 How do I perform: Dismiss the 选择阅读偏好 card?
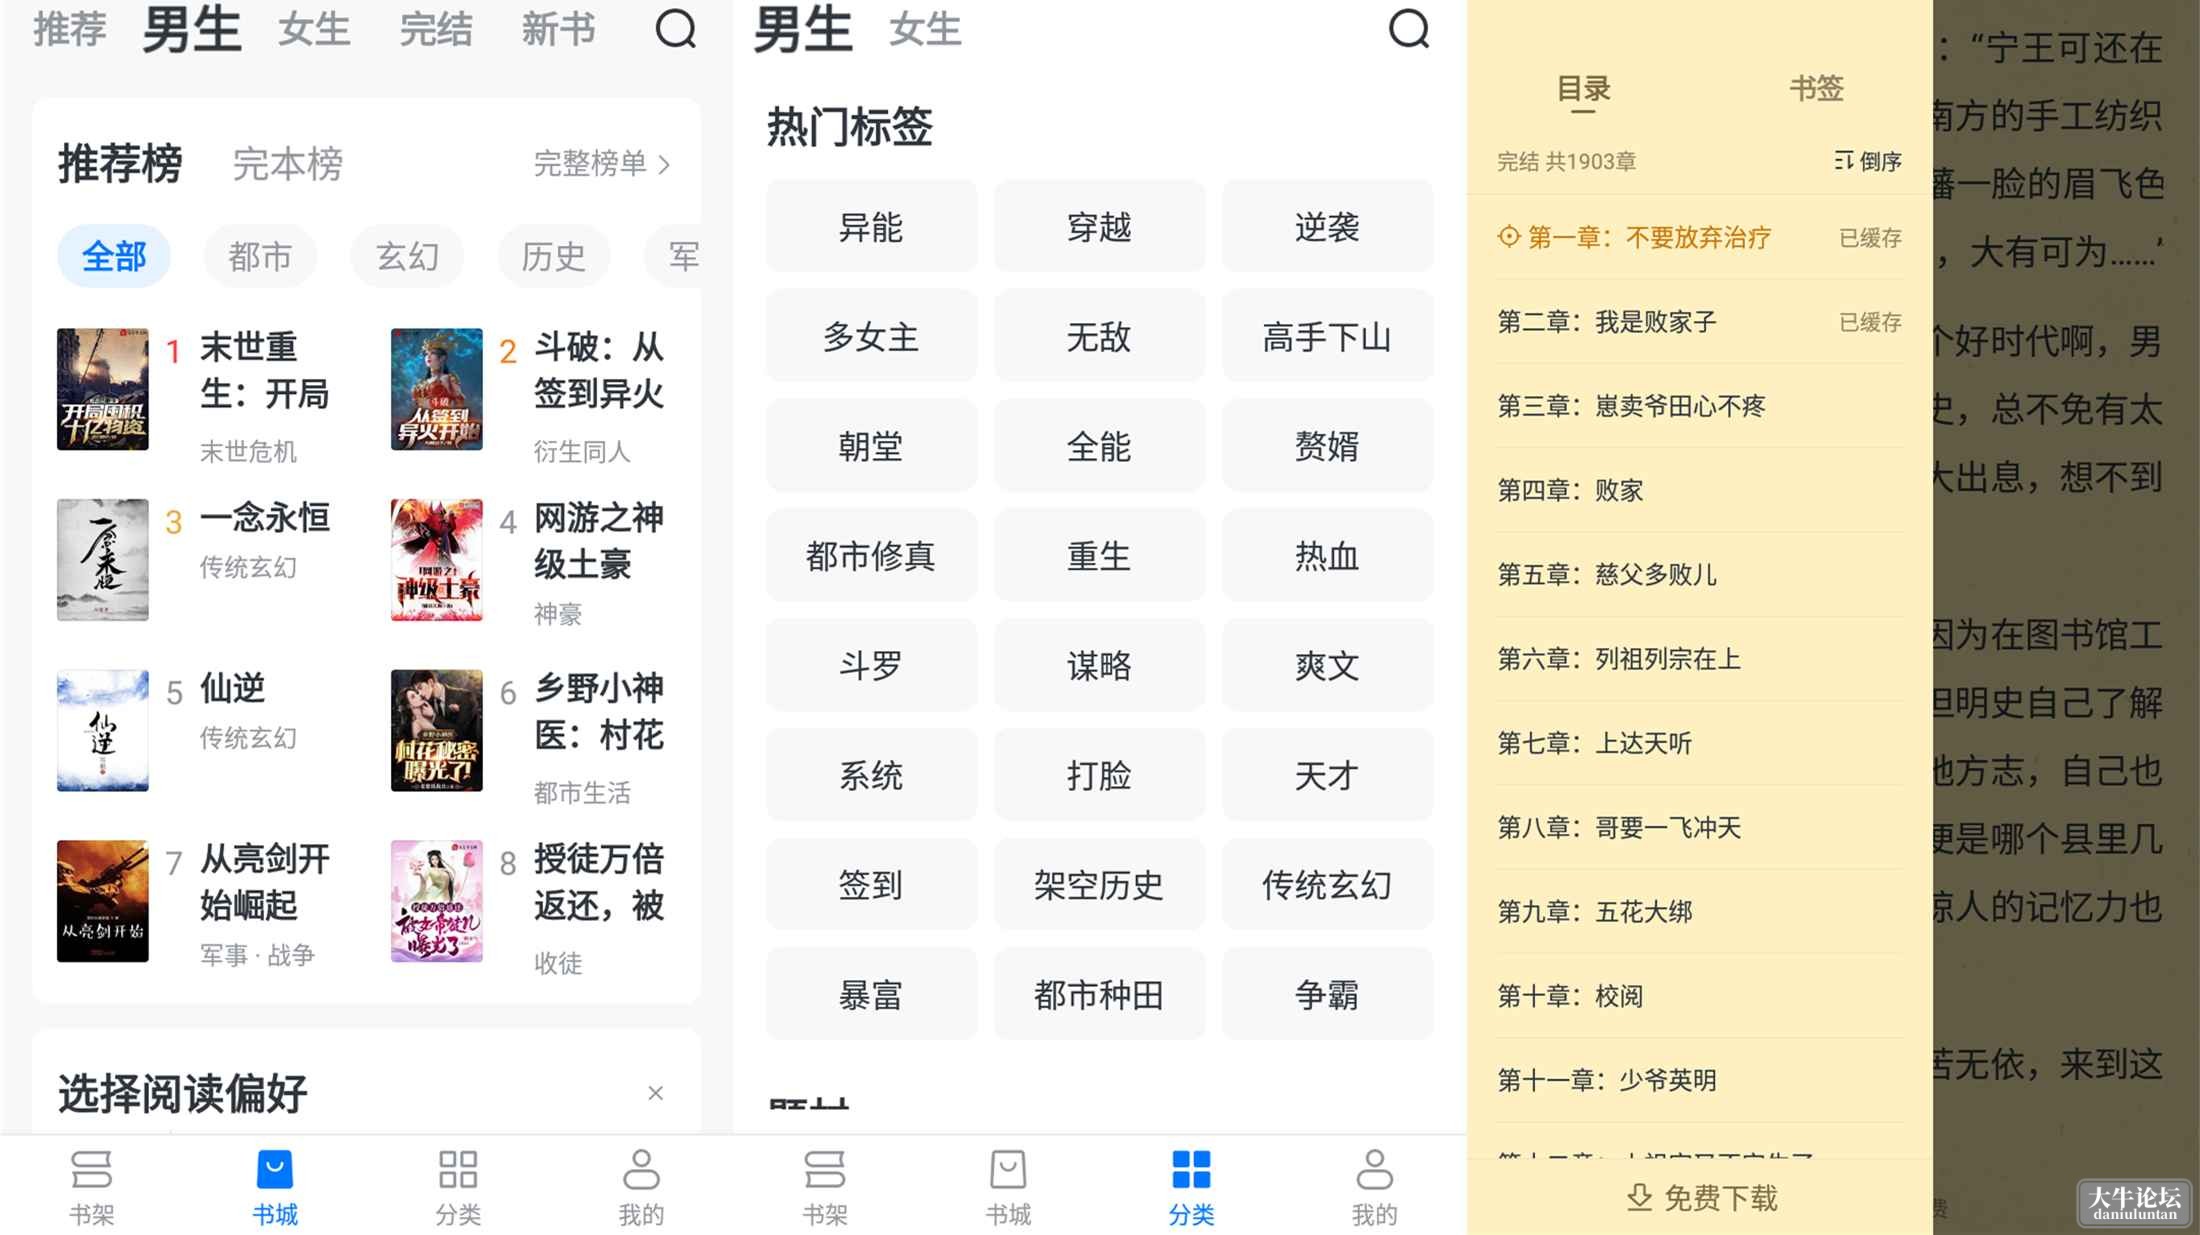coord(655,1093)
